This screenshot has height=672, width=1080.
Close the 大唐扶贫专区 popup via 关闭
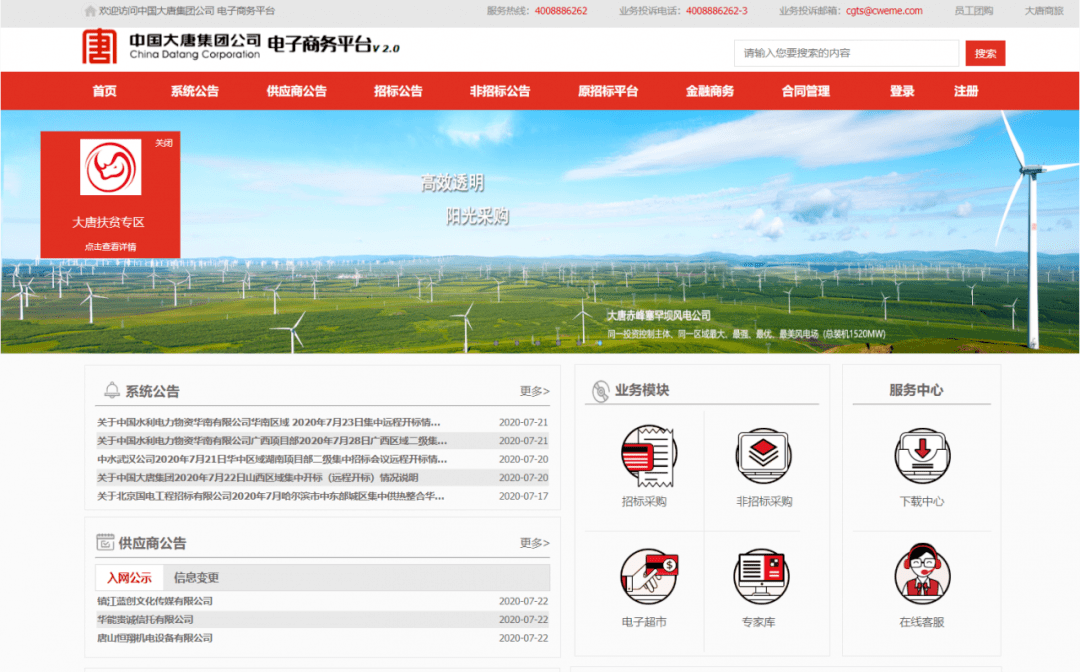point(164,143)
